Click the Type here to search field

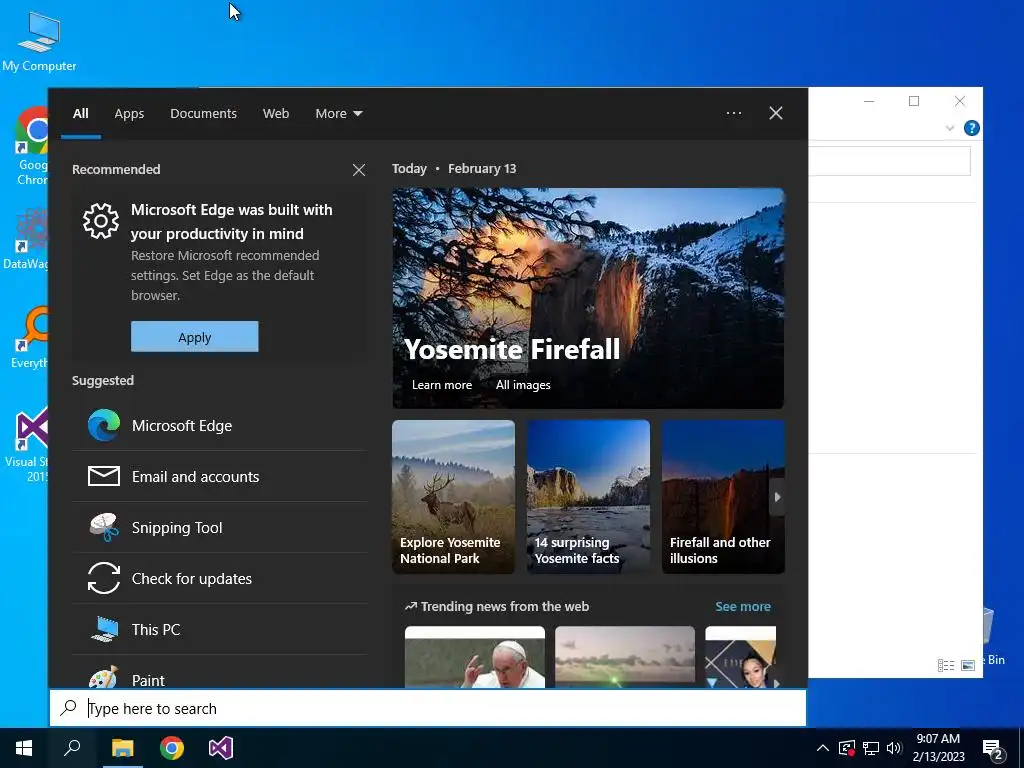point(428,708)
